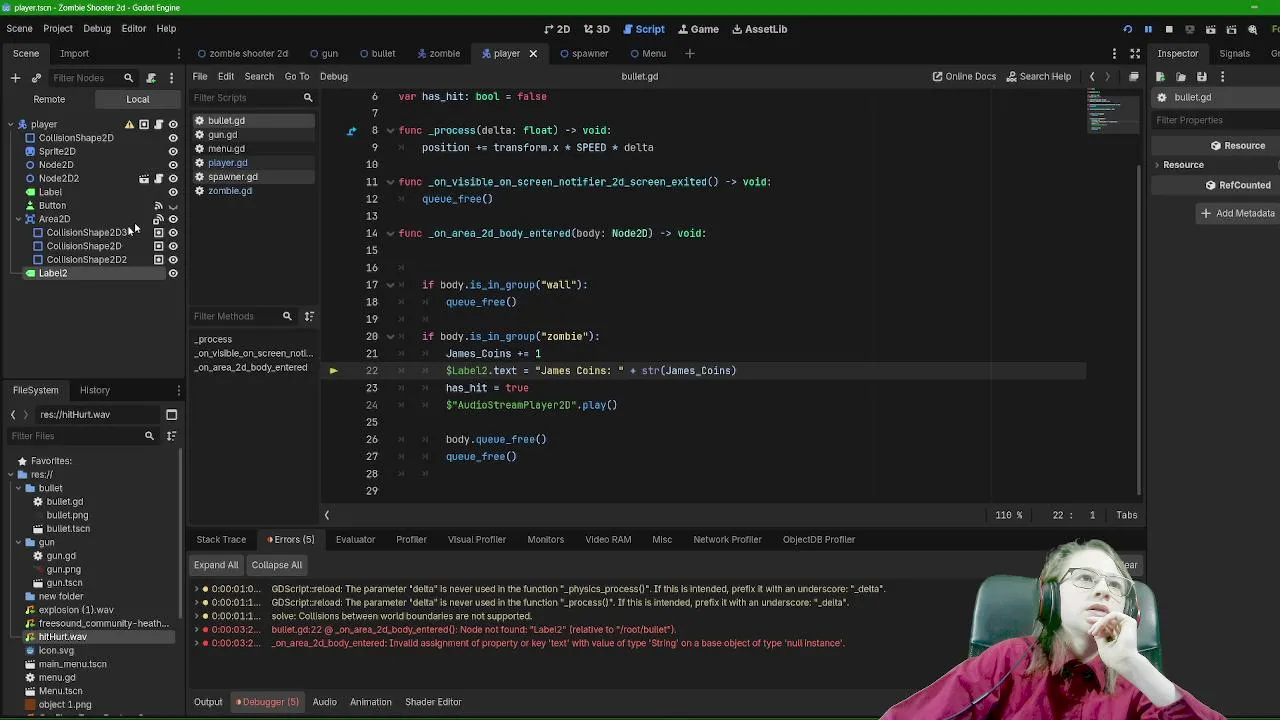The width and height of the screenshot is (1280, 720).
Task: Click Search Help in the script editor
Action: coord(1038,76)
